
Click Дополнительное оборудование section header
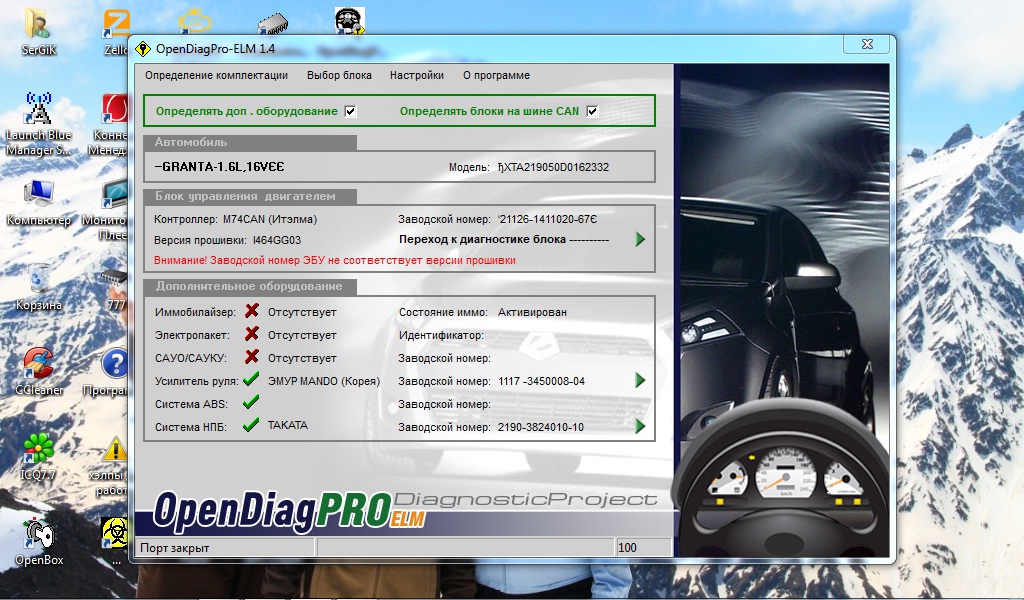(x=250, y=286)
